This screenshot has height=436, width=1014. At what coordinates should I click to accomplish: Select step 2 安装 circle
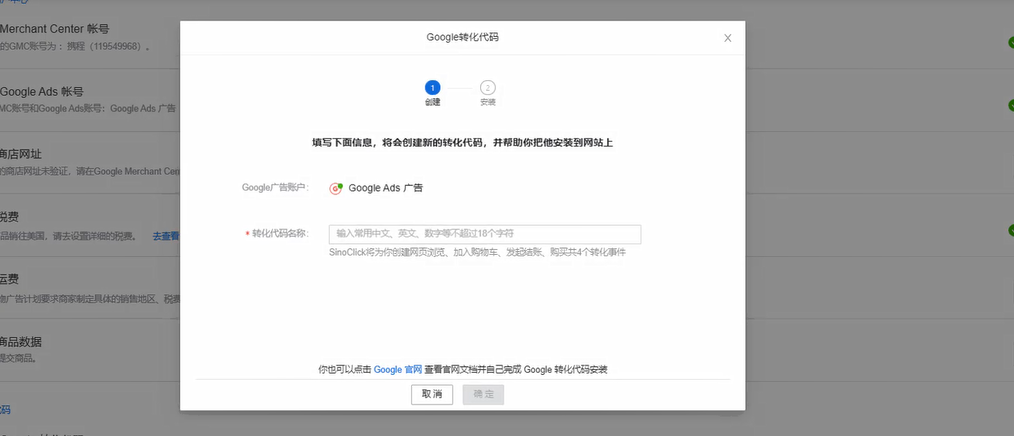488,87
